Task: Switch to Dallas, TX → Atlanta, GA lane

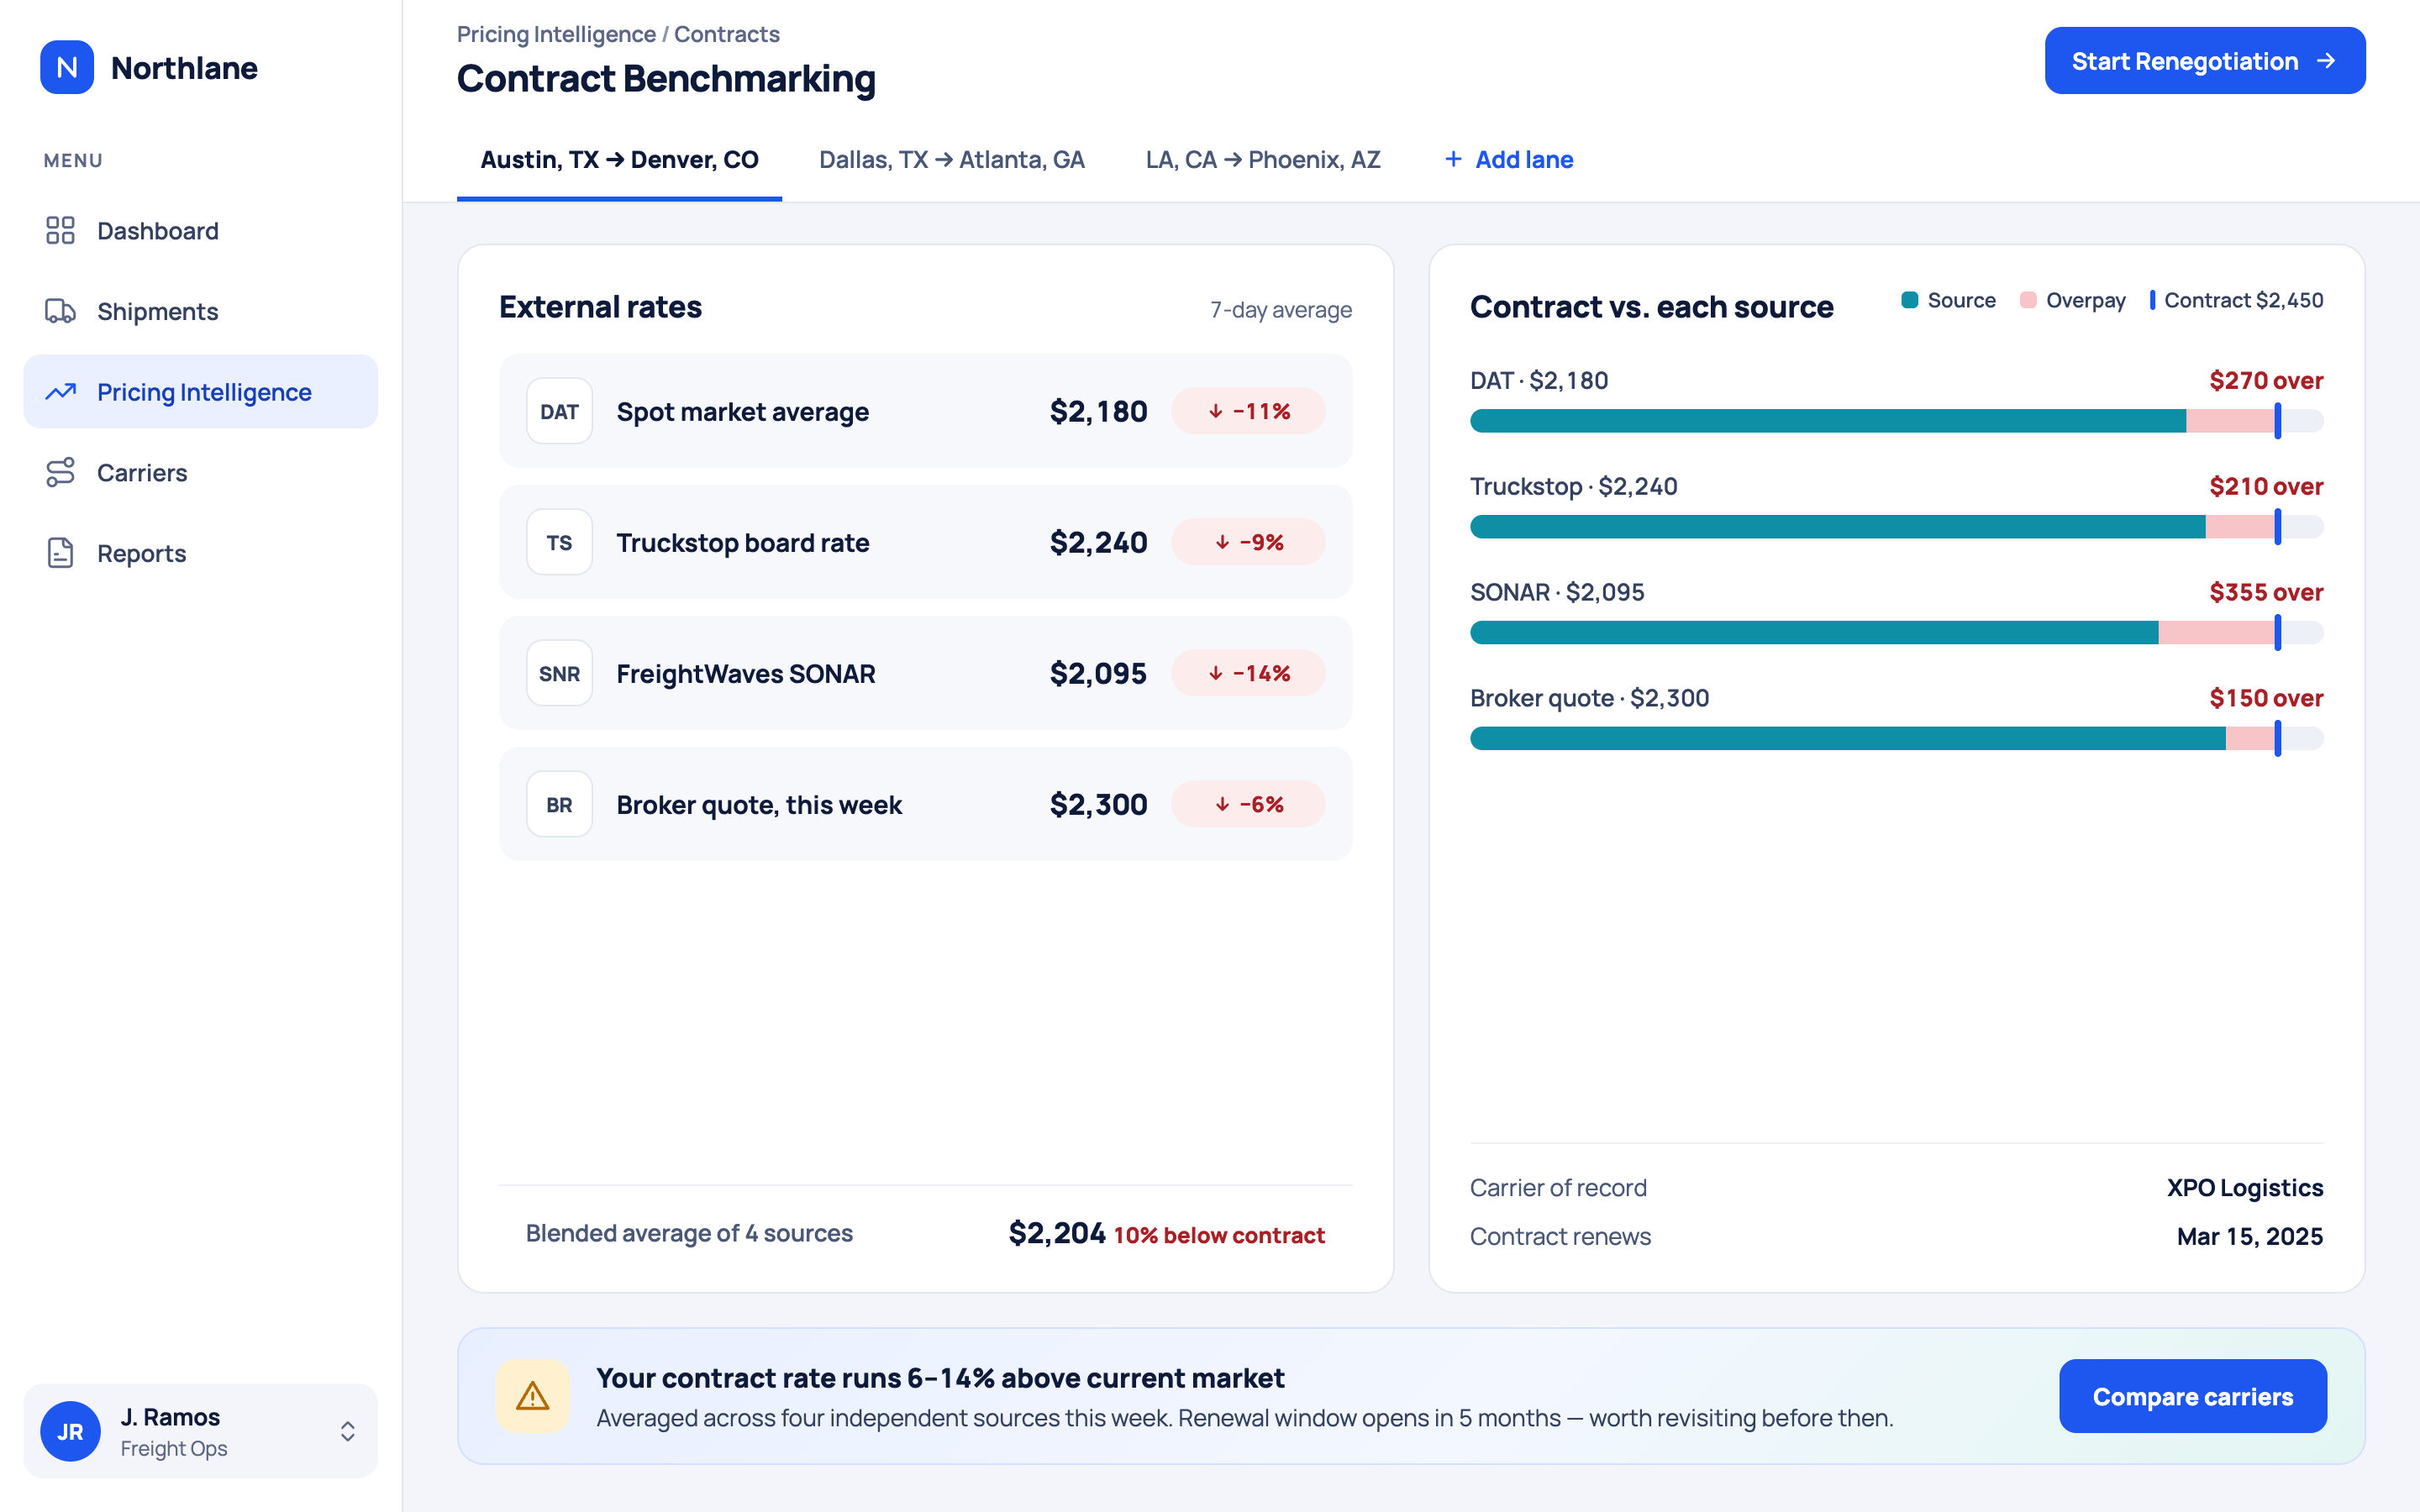Action: pos(951,160)
